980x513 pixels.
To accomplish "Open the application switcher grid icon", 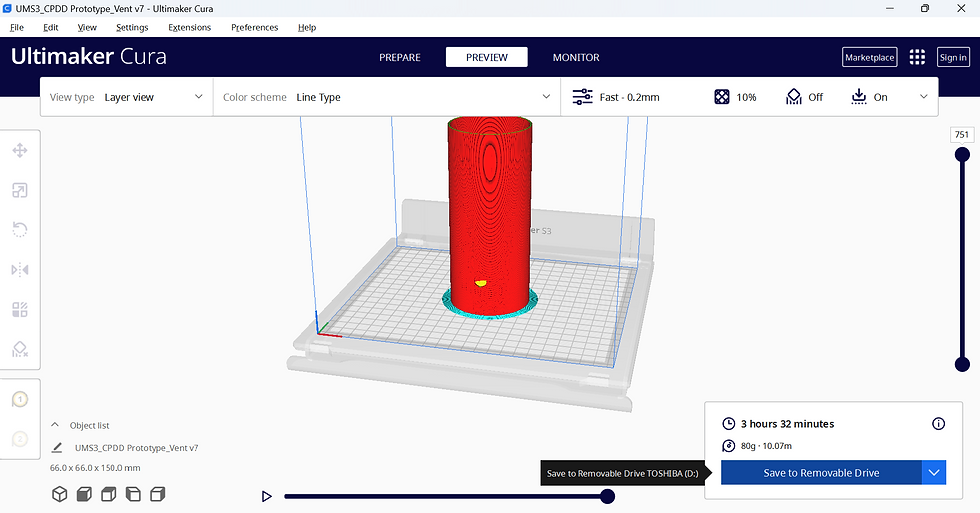I will [917, 57].
